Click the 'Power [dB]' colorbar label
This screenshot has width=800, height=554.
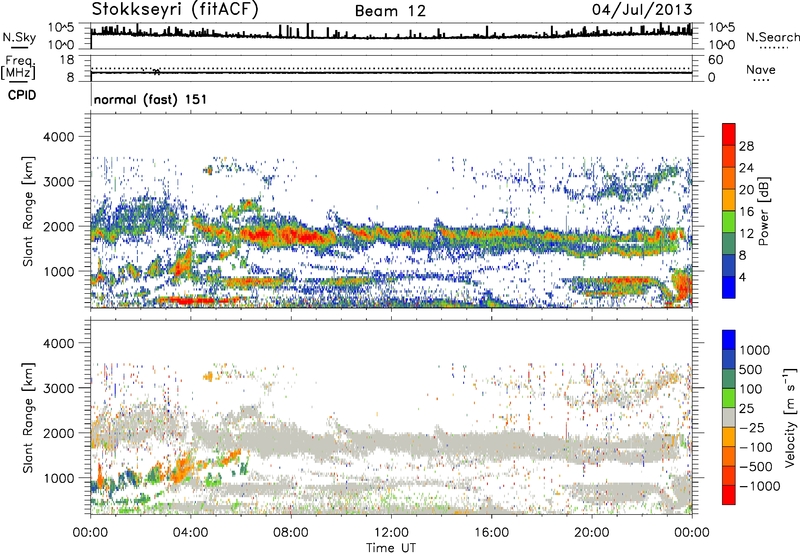[x=763, y=211]
